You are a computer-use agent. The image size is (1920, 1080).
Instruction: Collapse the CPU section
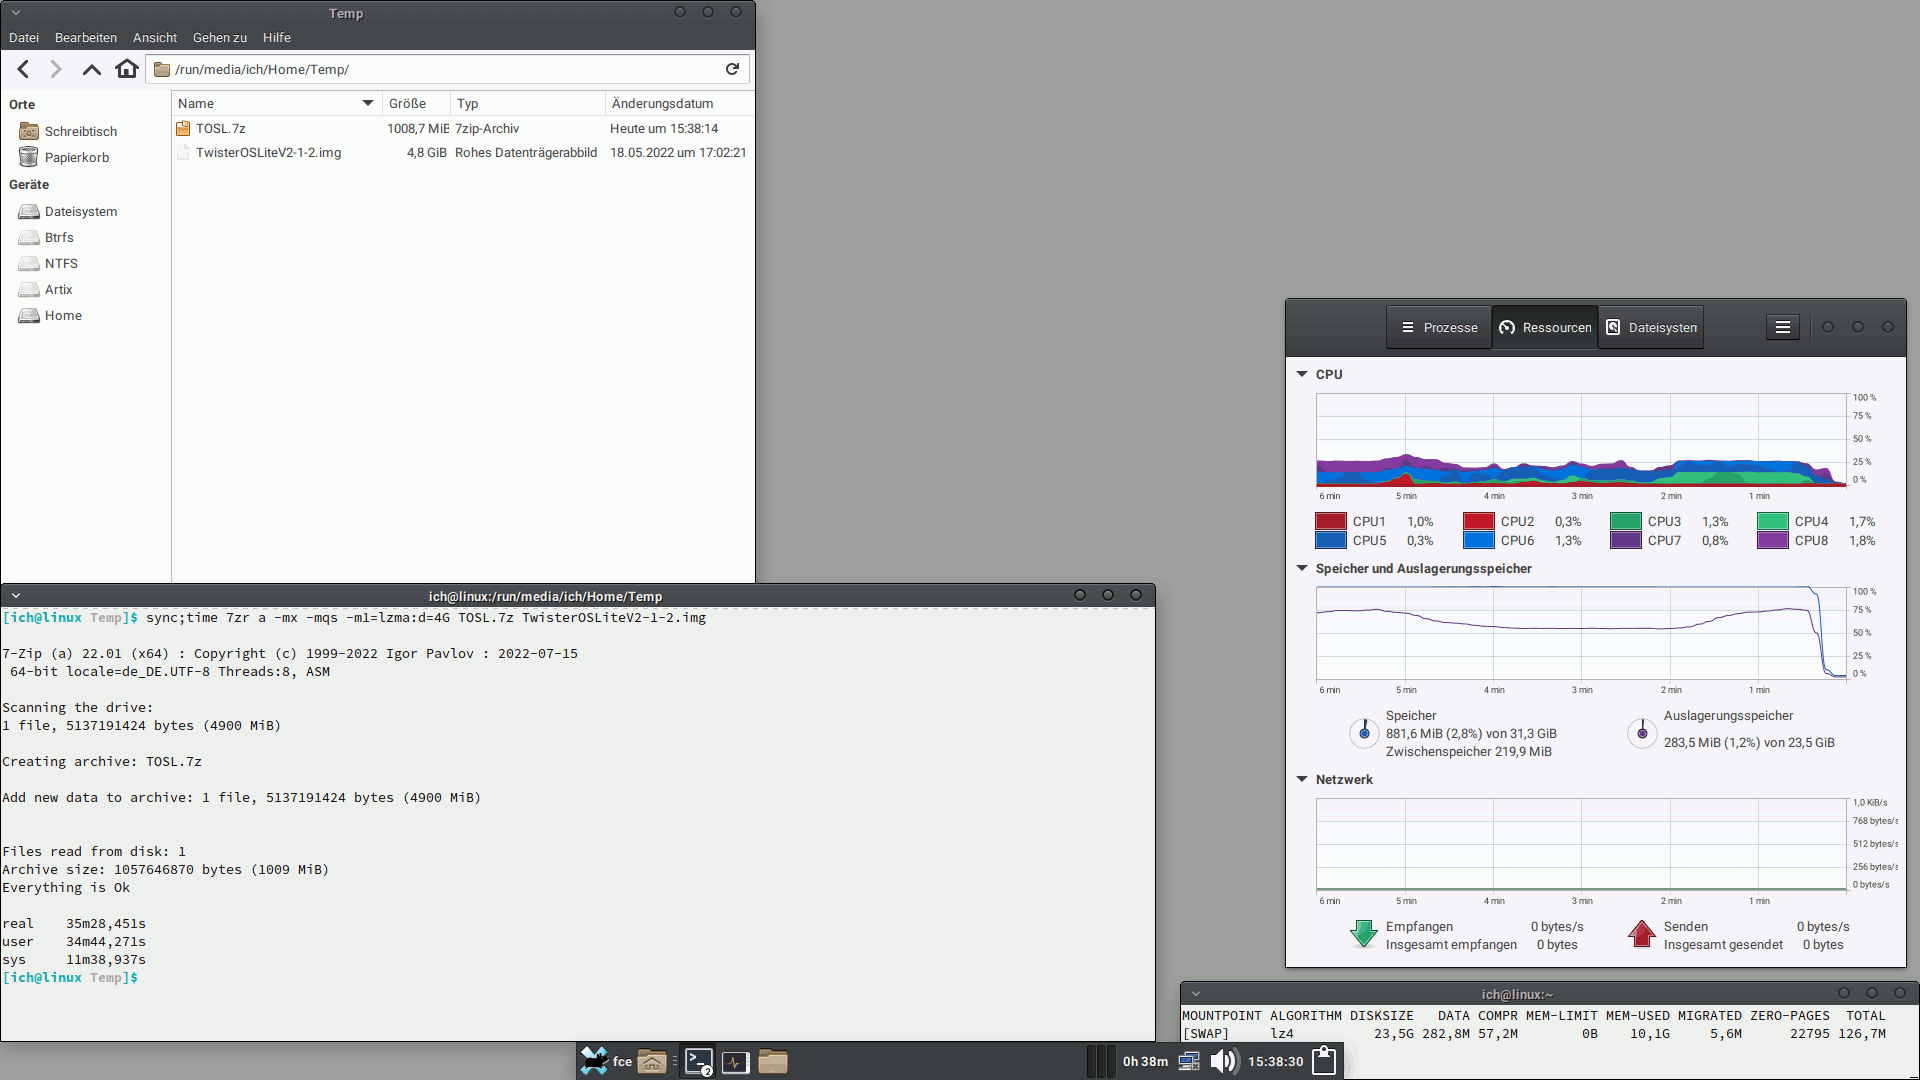(x=1302, y=374)
